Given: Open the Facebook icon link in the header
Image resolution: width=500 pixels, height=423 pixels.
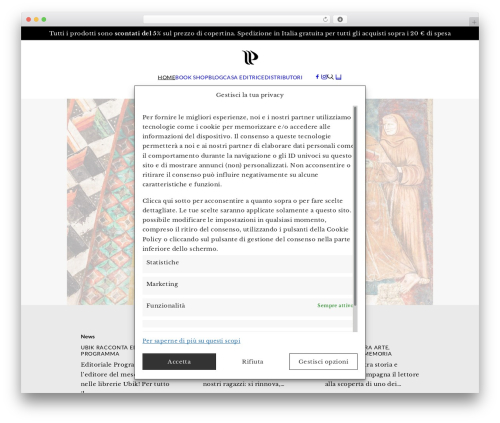Looking at the screenshot, I should [x=317, y=77].
